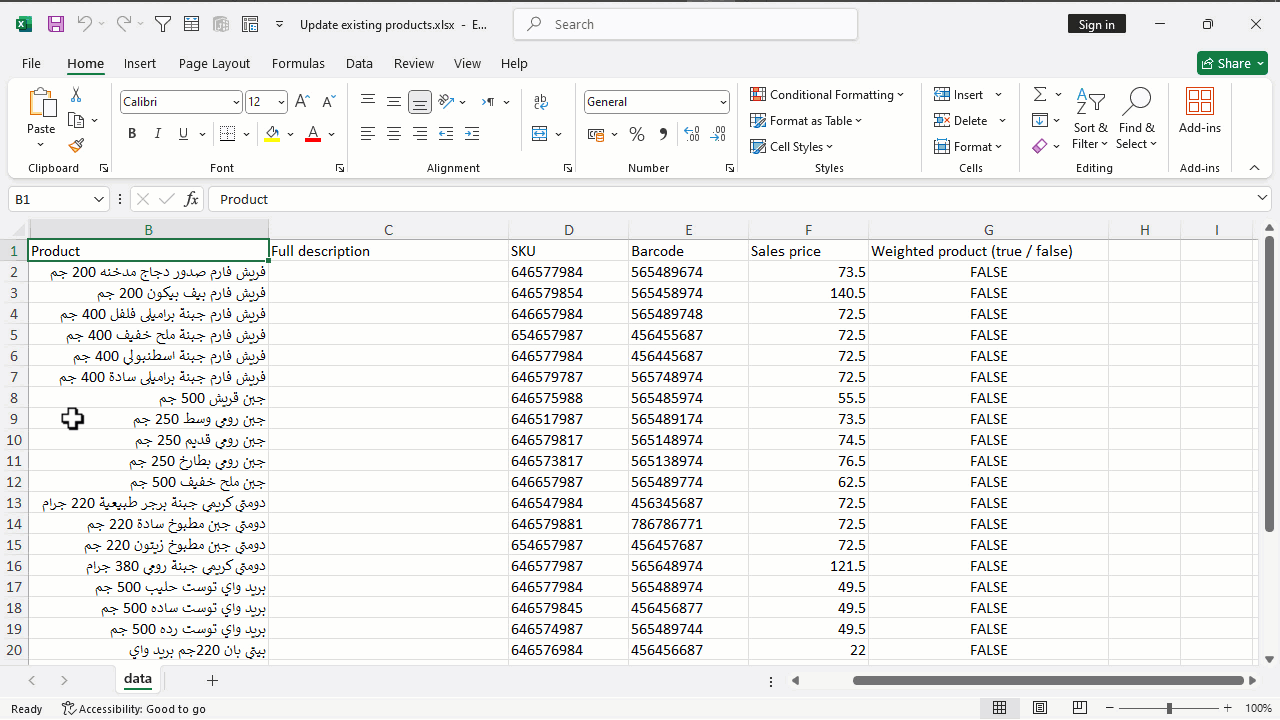Click the zoom slider in status bar

(1170, 708)
